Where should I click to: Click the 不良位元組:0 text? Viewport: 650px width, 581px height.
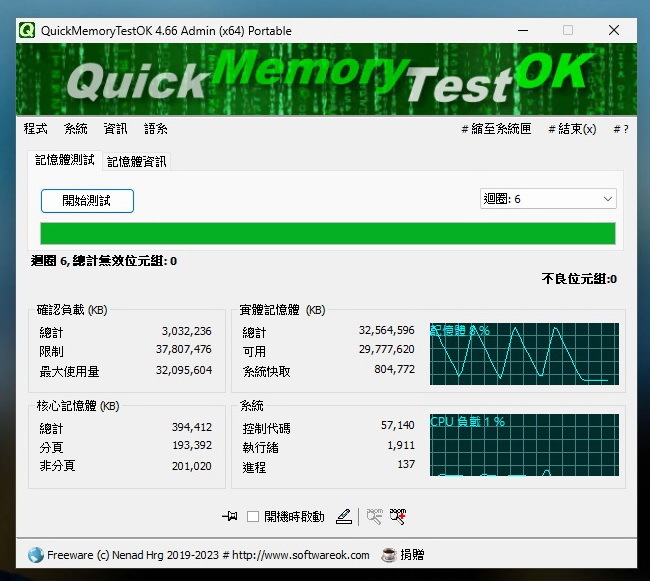pyautogui.click(x=579, y=279)
